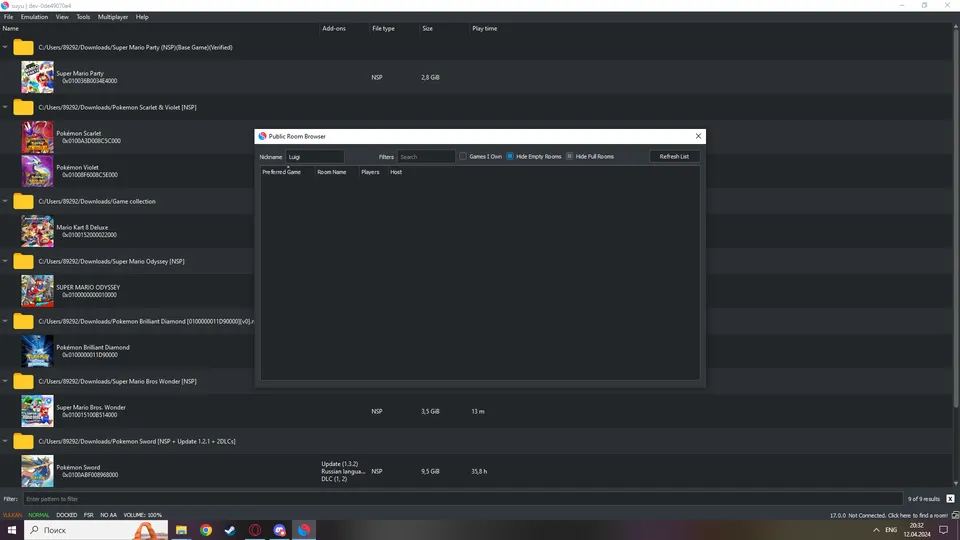This screenshot has height=540, width=960.
Task: Sort rooms by Host column
Action: [x=396, y=172]
